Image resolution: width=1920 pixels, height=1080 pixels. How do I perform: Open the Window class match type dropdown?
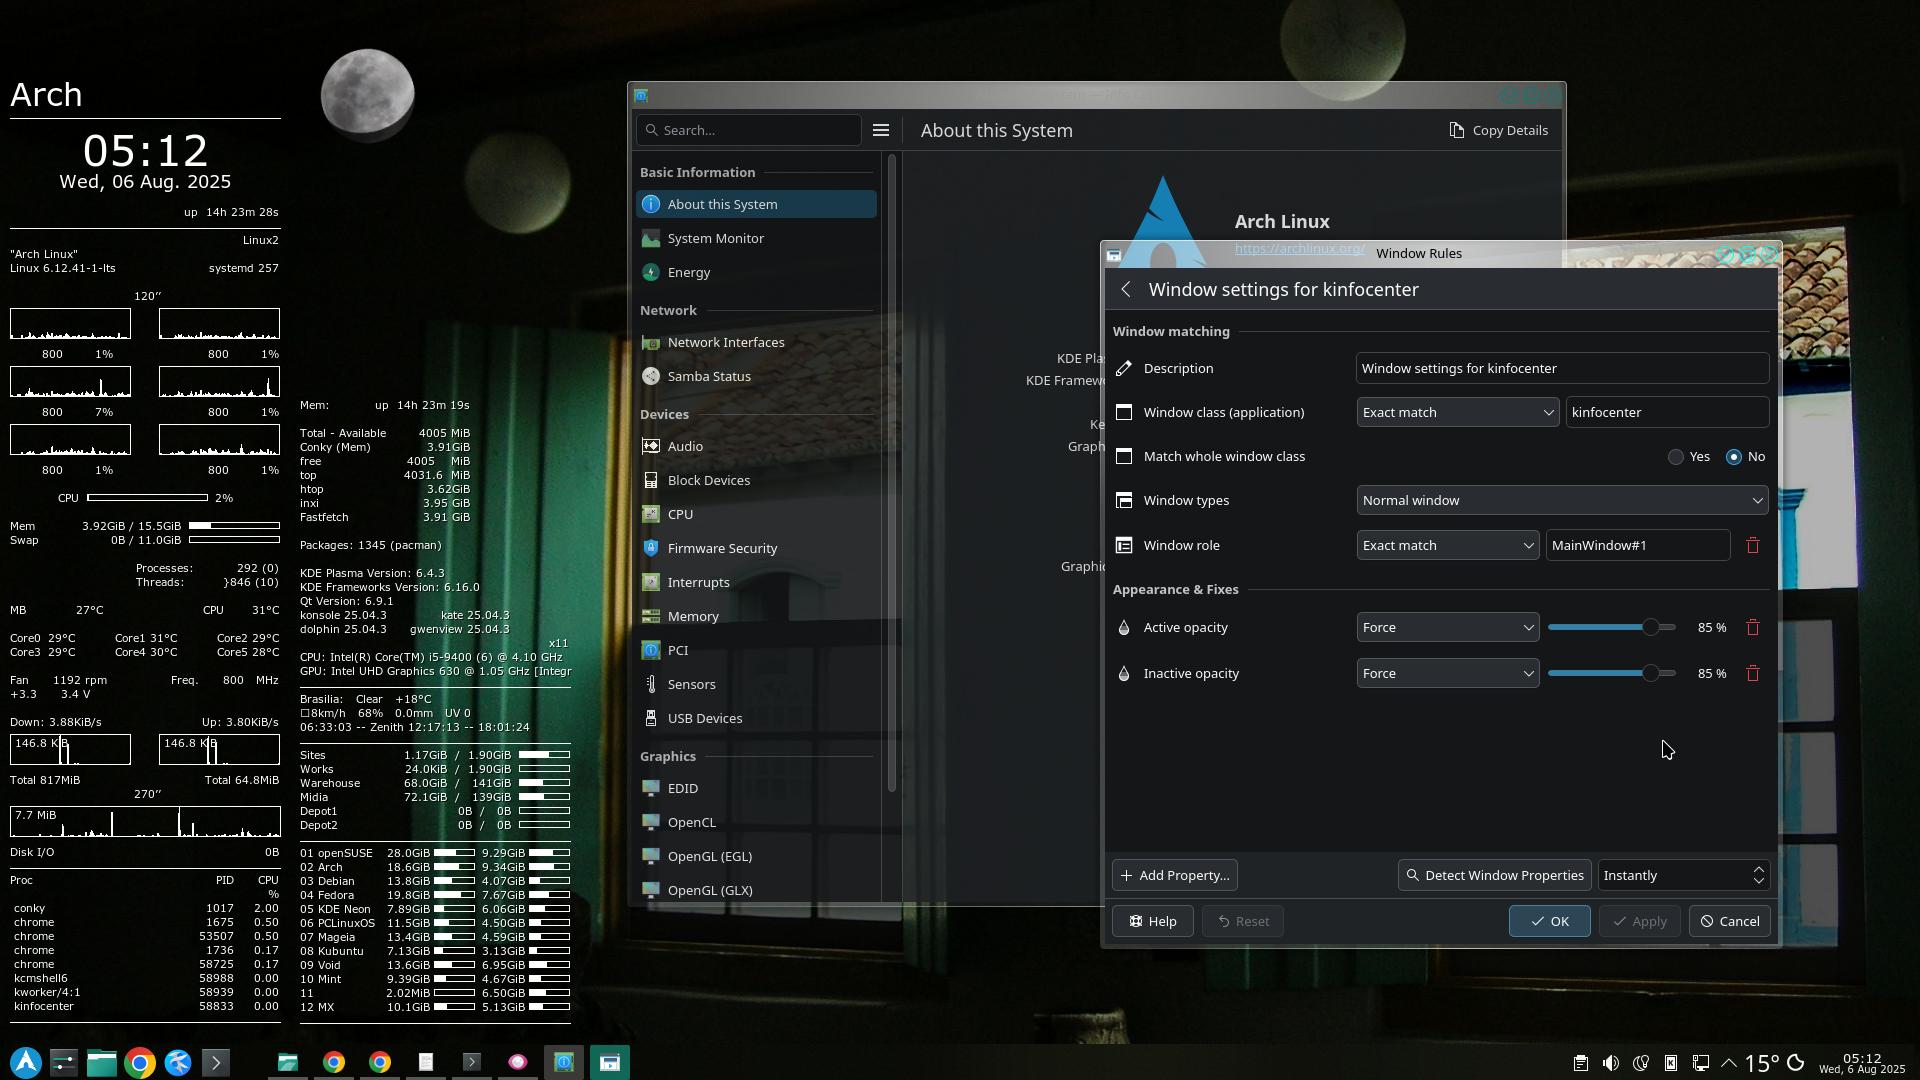click(1457, 413)
